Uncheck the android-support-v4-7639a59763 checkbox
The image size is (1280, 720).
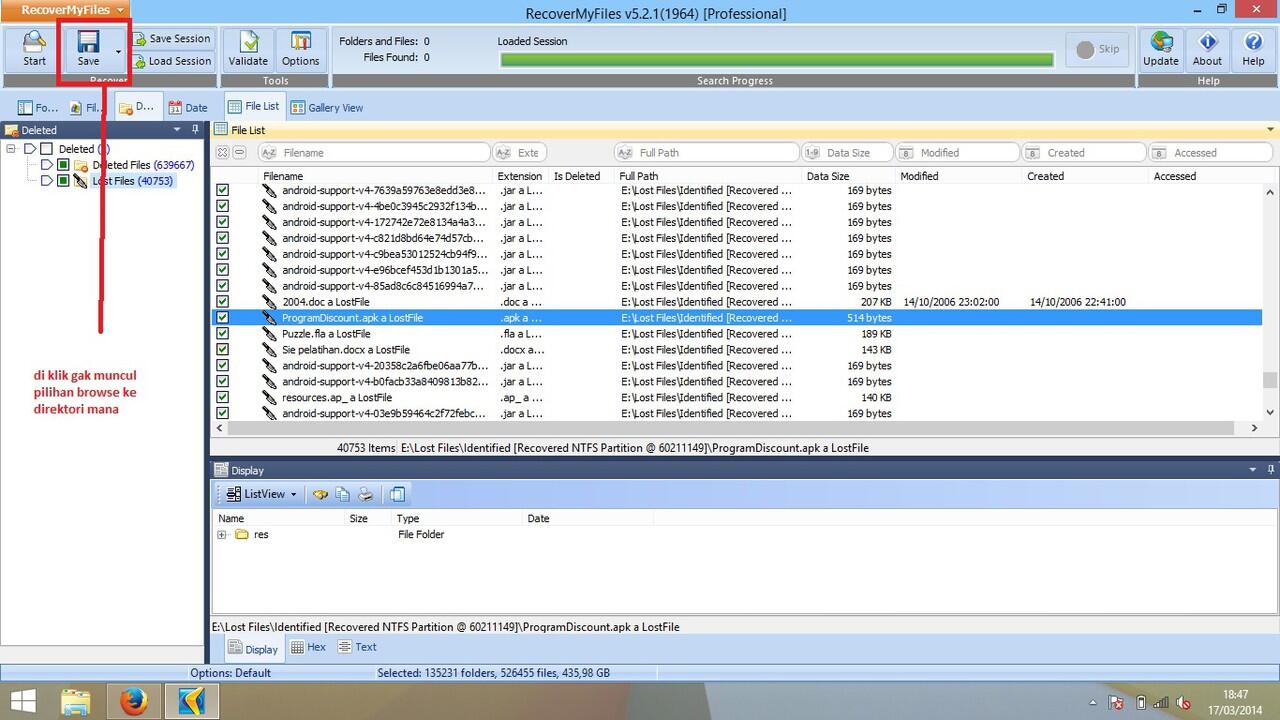[x=223, y=190]
